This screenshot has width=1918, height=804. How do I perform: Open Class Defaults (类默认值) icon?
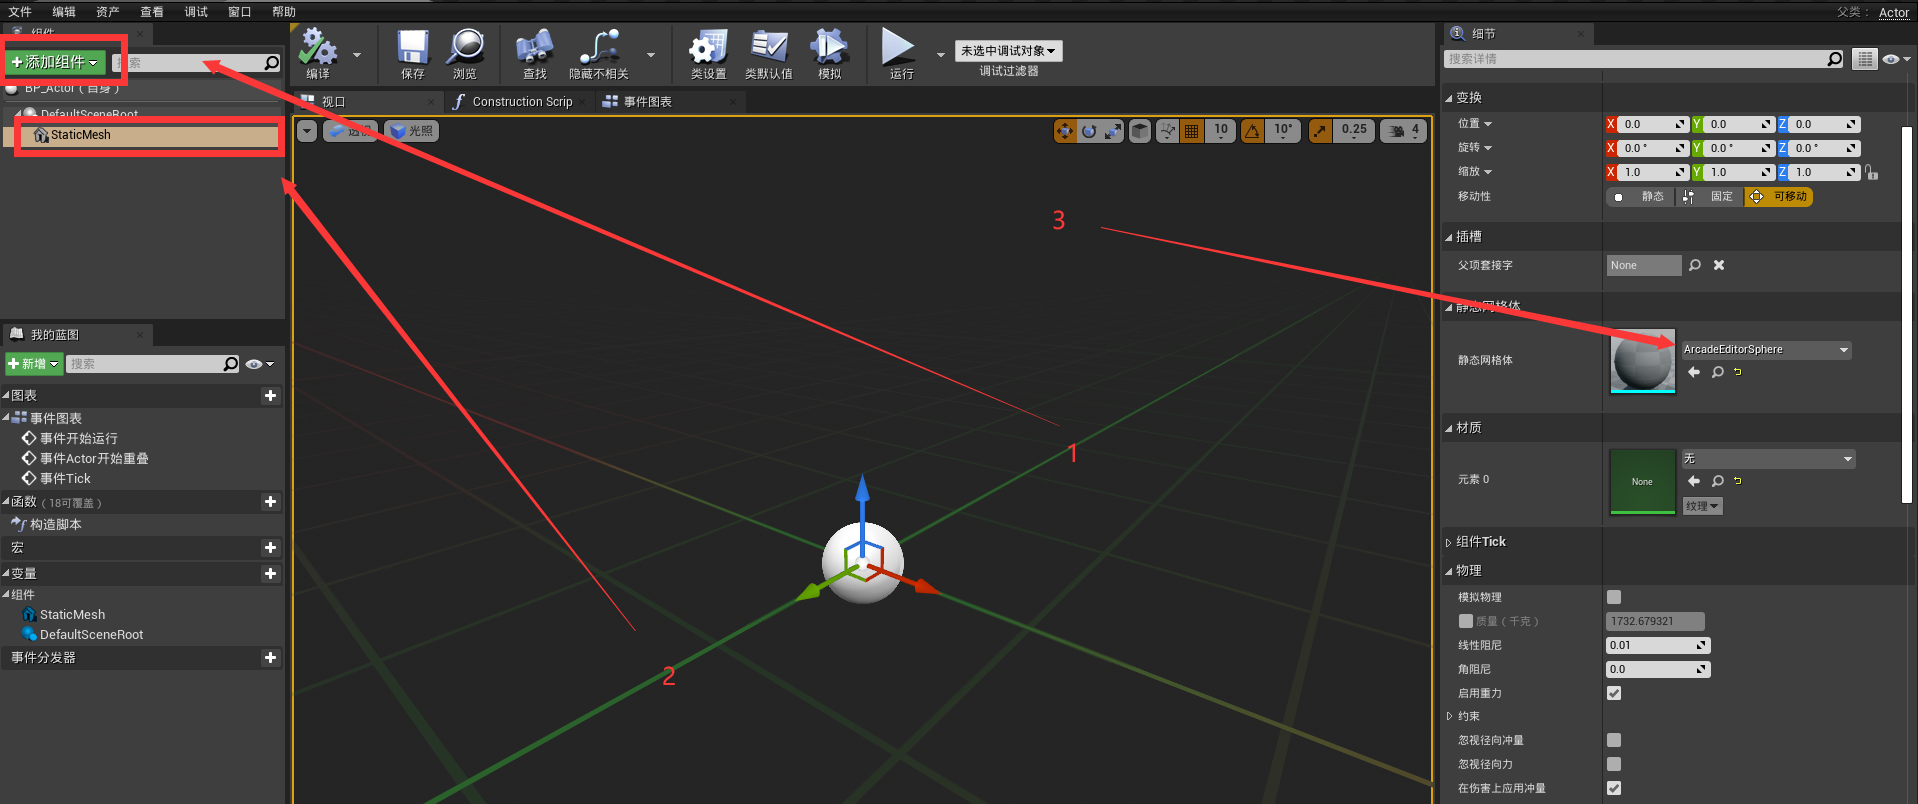(x=768, y=49)
